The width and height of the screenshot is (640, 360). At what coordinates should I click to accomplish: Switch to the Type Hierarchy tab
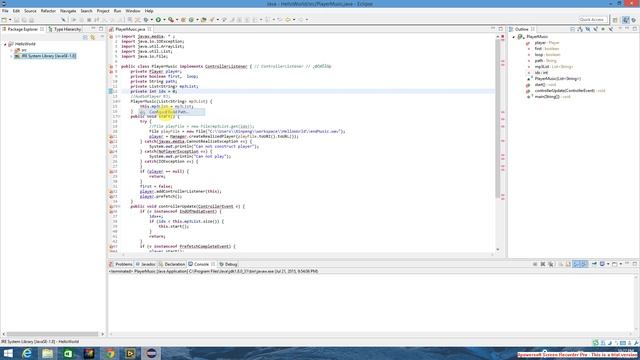(64, 29)
